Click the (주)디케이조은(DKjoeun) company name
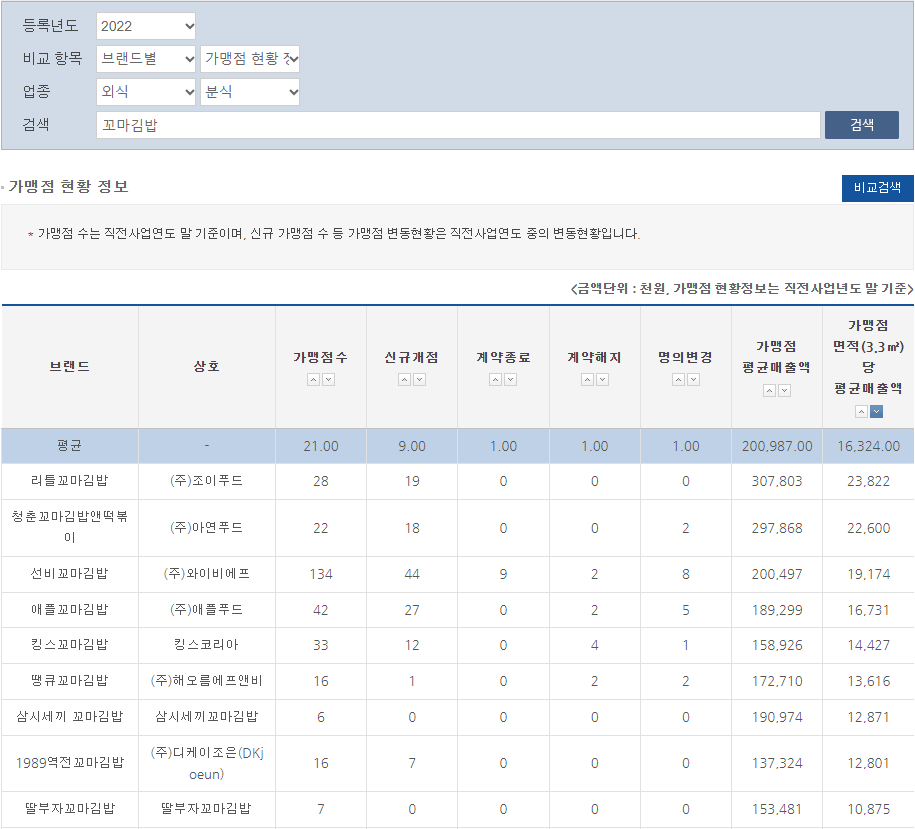This screenshot has height=829, width=915. [x=207, y=763]
